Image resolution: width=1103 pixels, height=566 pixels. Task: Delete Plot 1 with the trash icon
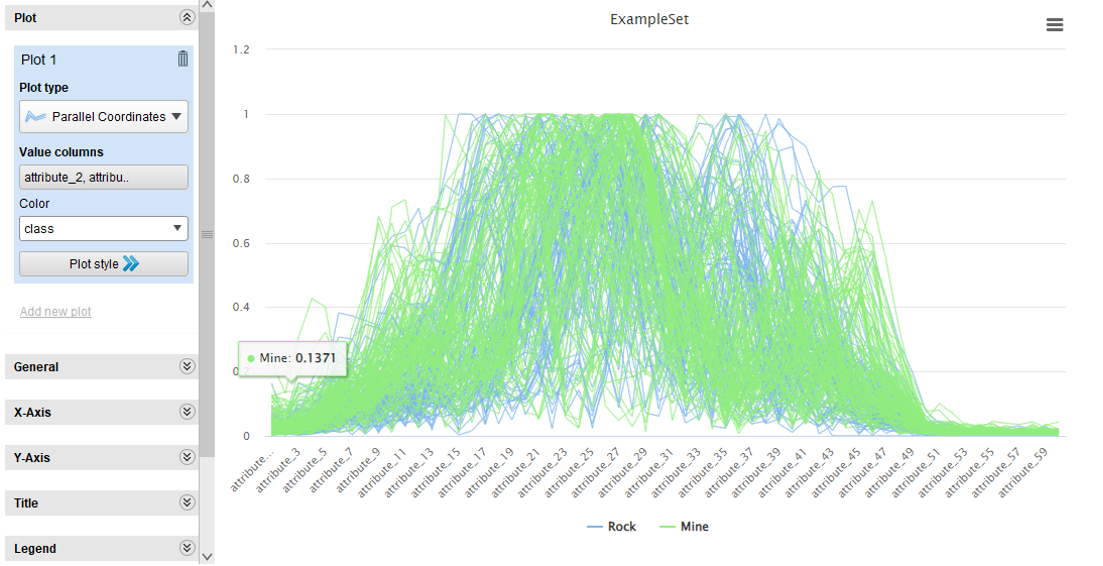click(x=182, y=59)
